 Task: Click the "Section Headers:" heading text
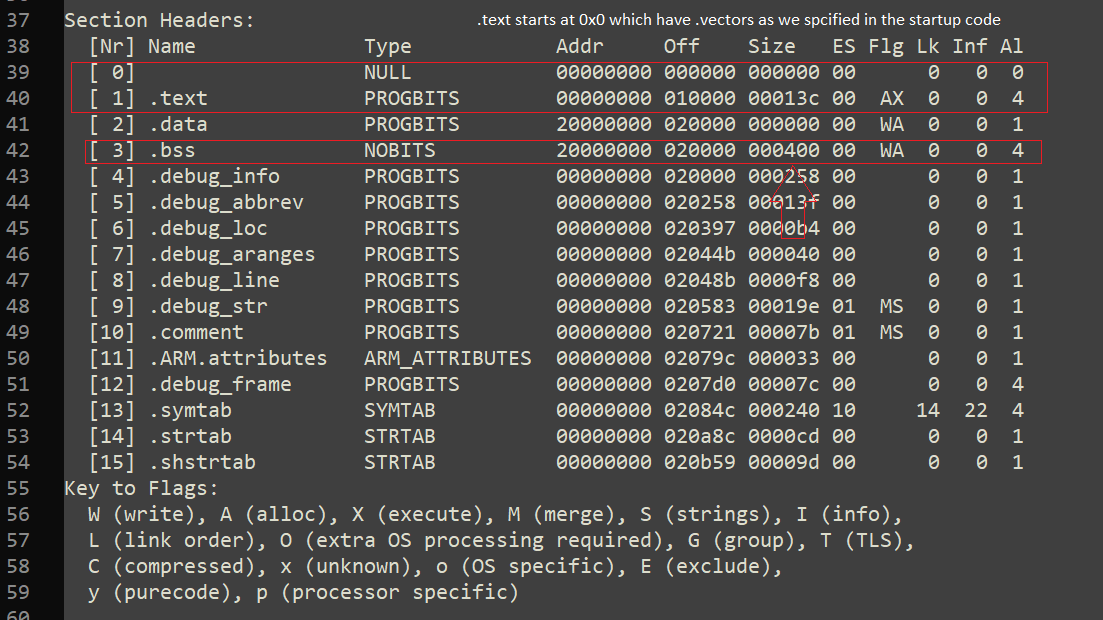(159, 20)
